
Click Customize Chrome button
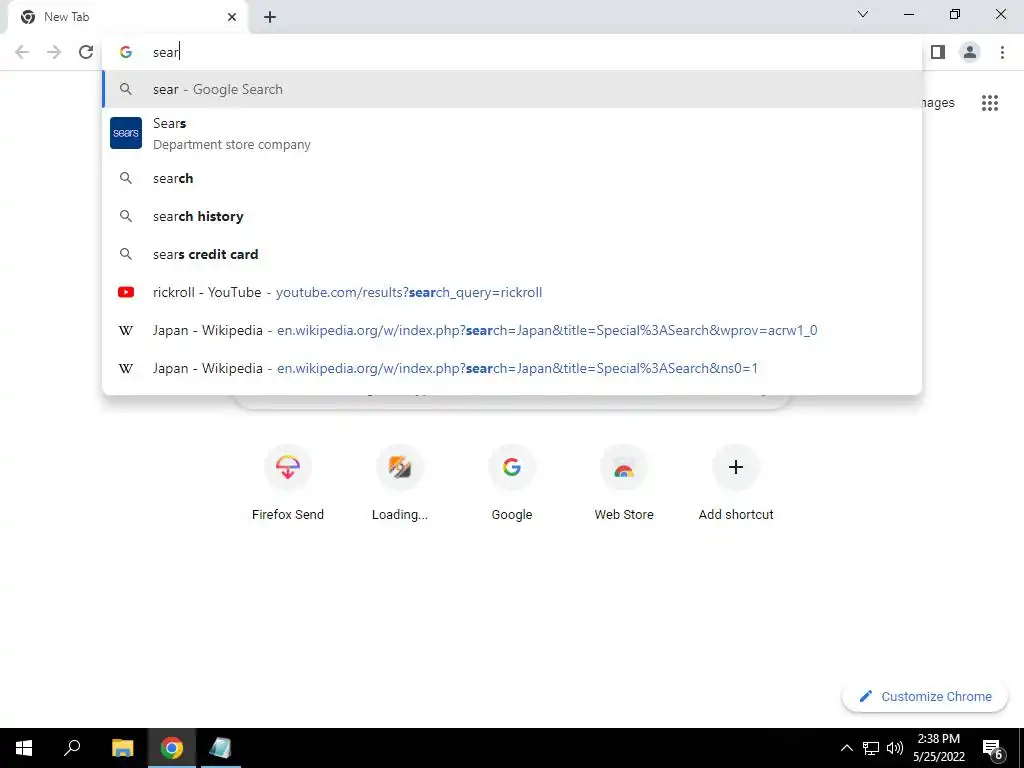[925, 697]
